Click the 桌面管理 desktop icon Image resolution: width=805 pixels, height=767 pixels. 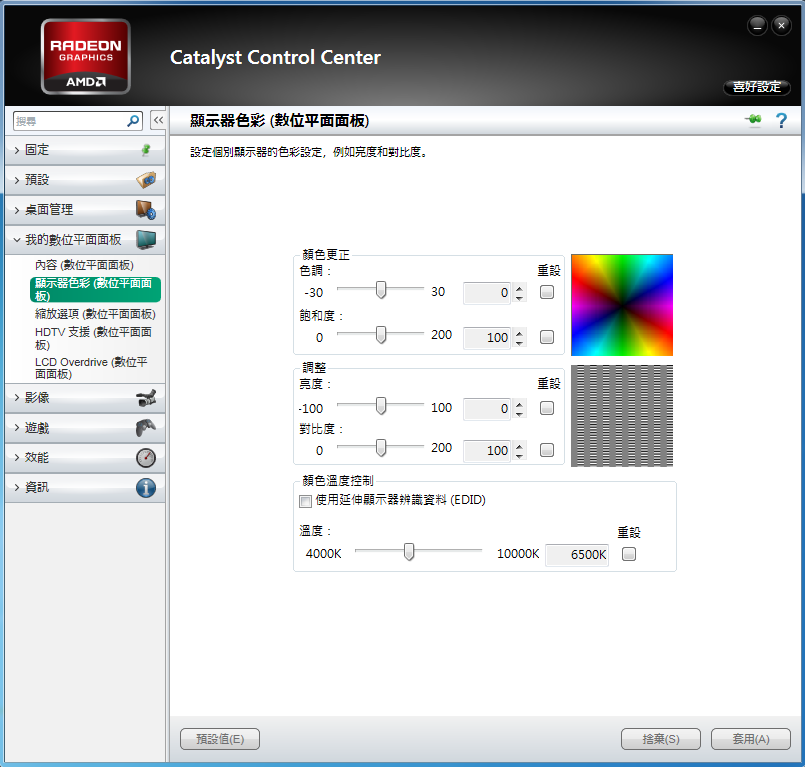[146, 210]
